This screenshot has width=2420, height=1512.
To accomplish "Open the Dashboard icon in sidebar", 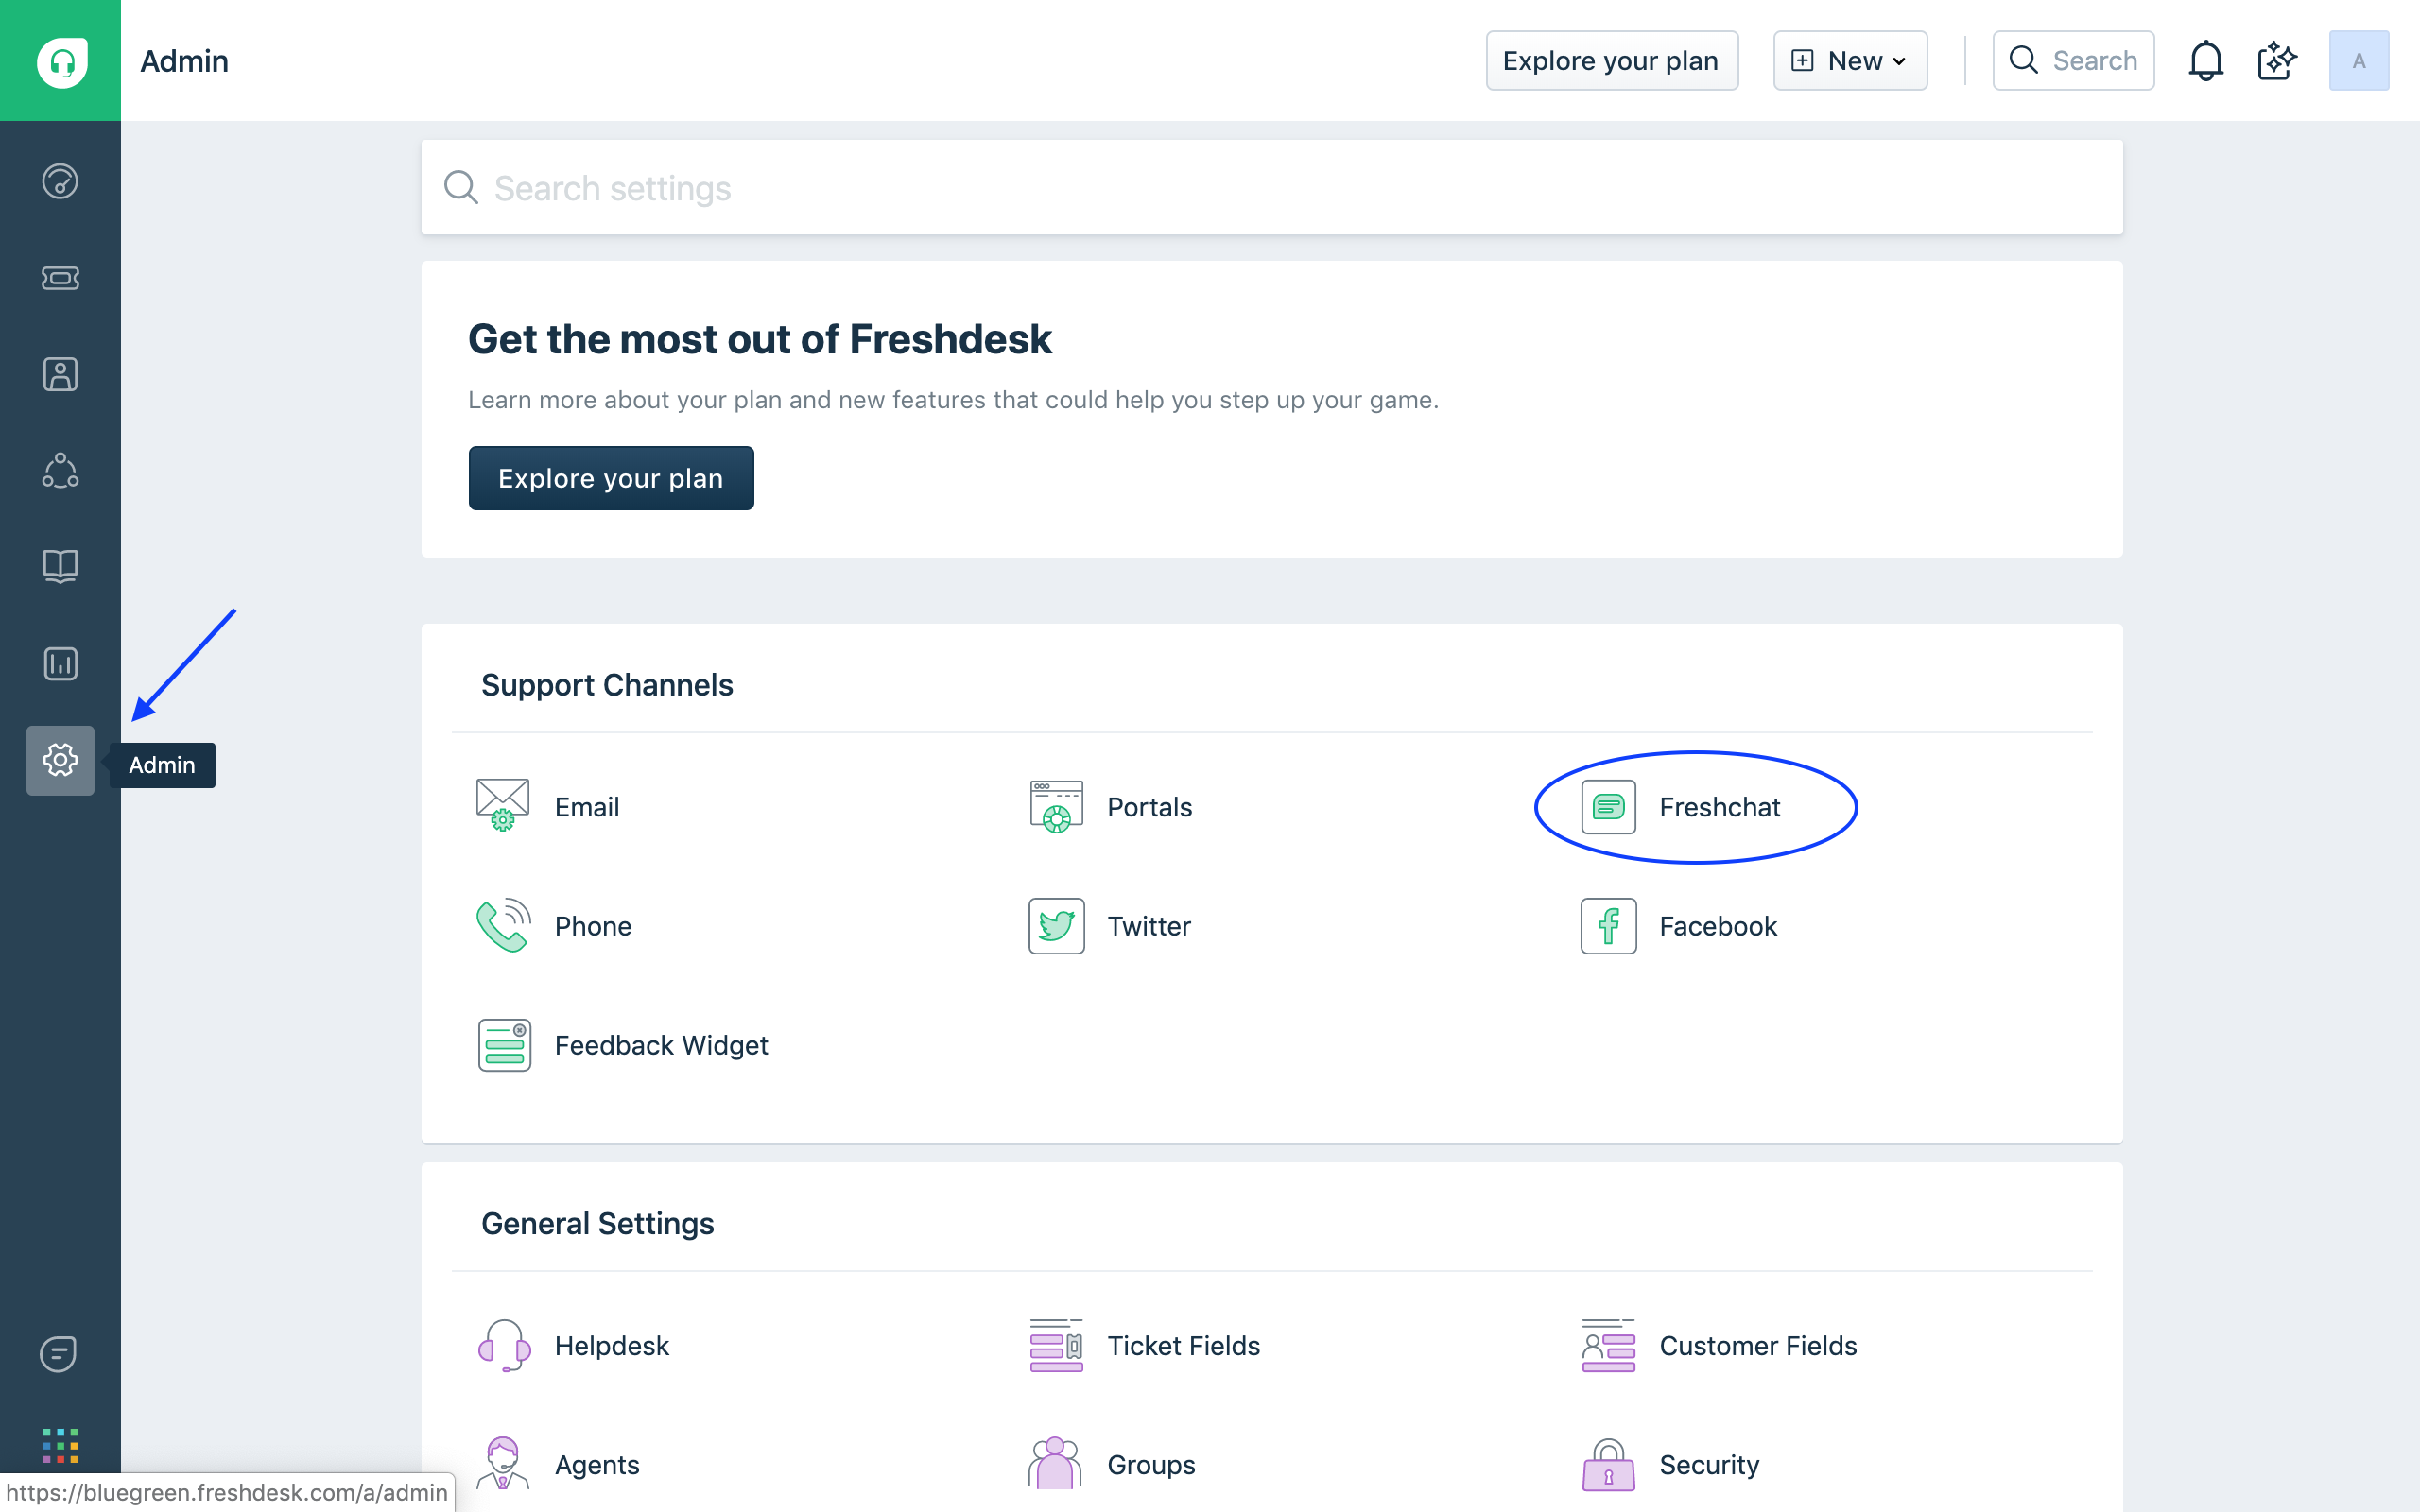I will point(60,181).
